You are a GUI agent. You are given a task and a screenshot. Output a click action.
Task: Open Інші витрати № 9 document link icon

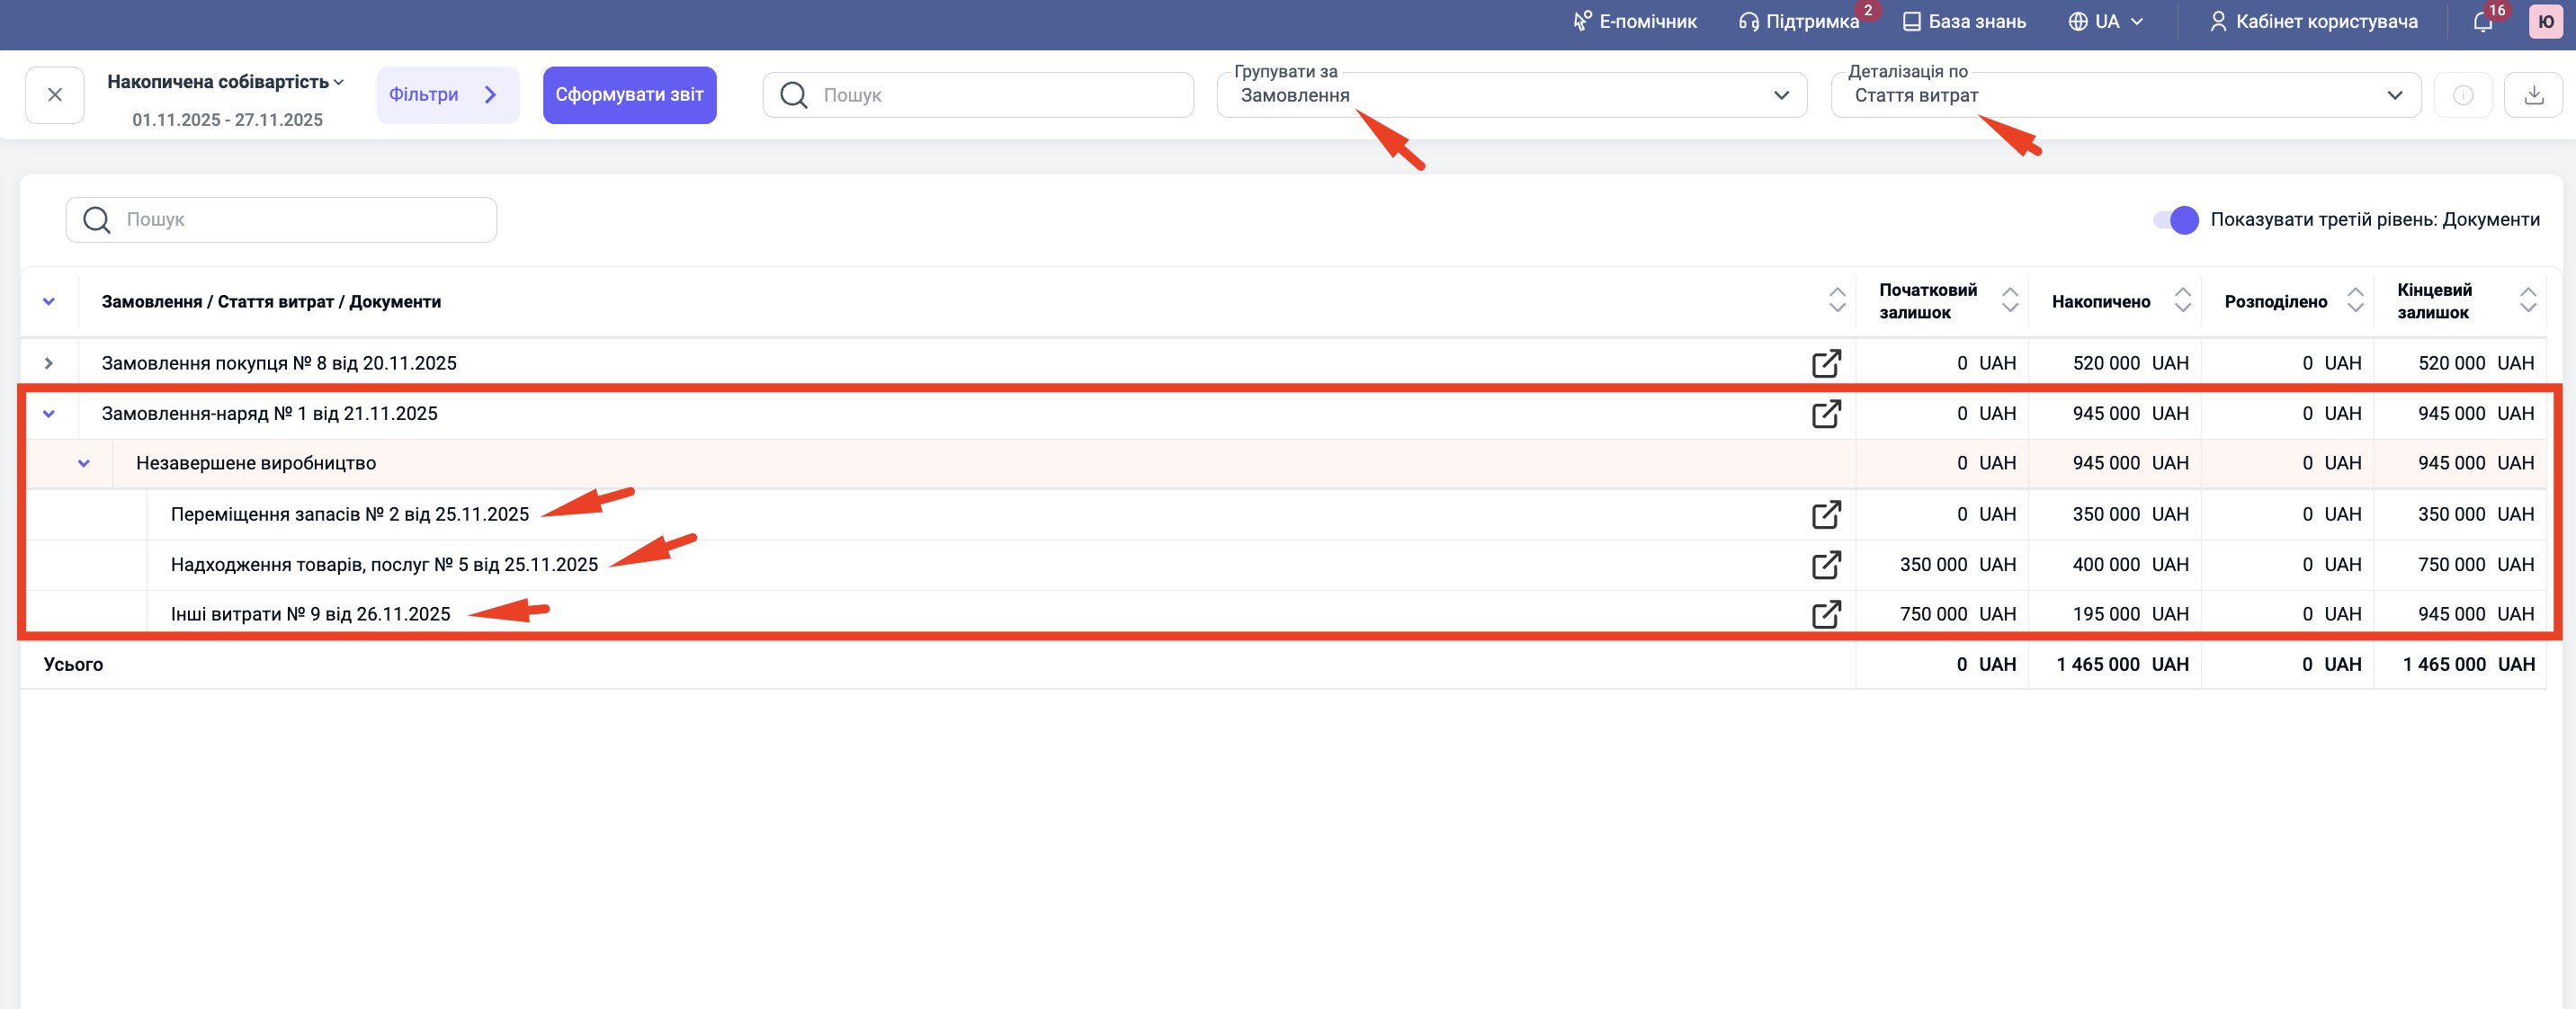pyautogui.click(x=1825, y=614)
